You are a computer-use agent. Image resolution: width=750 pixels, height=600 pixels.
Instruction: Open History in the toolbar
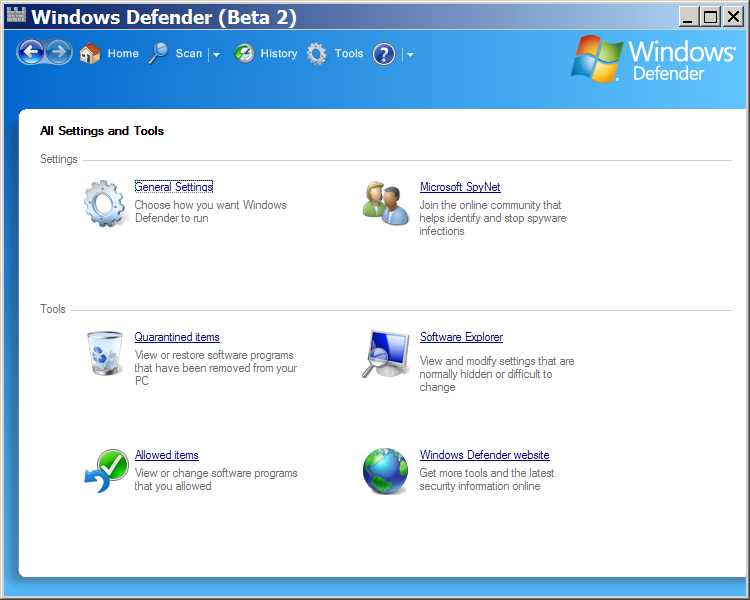279,54
